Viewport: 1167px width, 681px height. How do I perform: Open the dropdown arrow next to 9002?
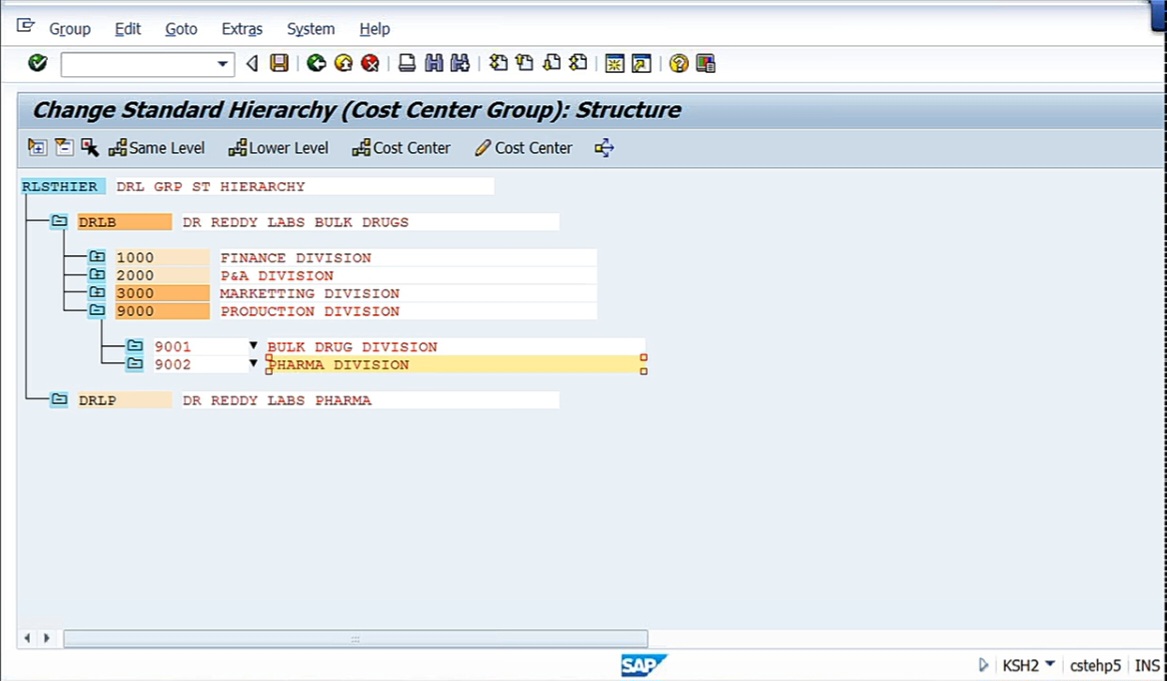253,364
